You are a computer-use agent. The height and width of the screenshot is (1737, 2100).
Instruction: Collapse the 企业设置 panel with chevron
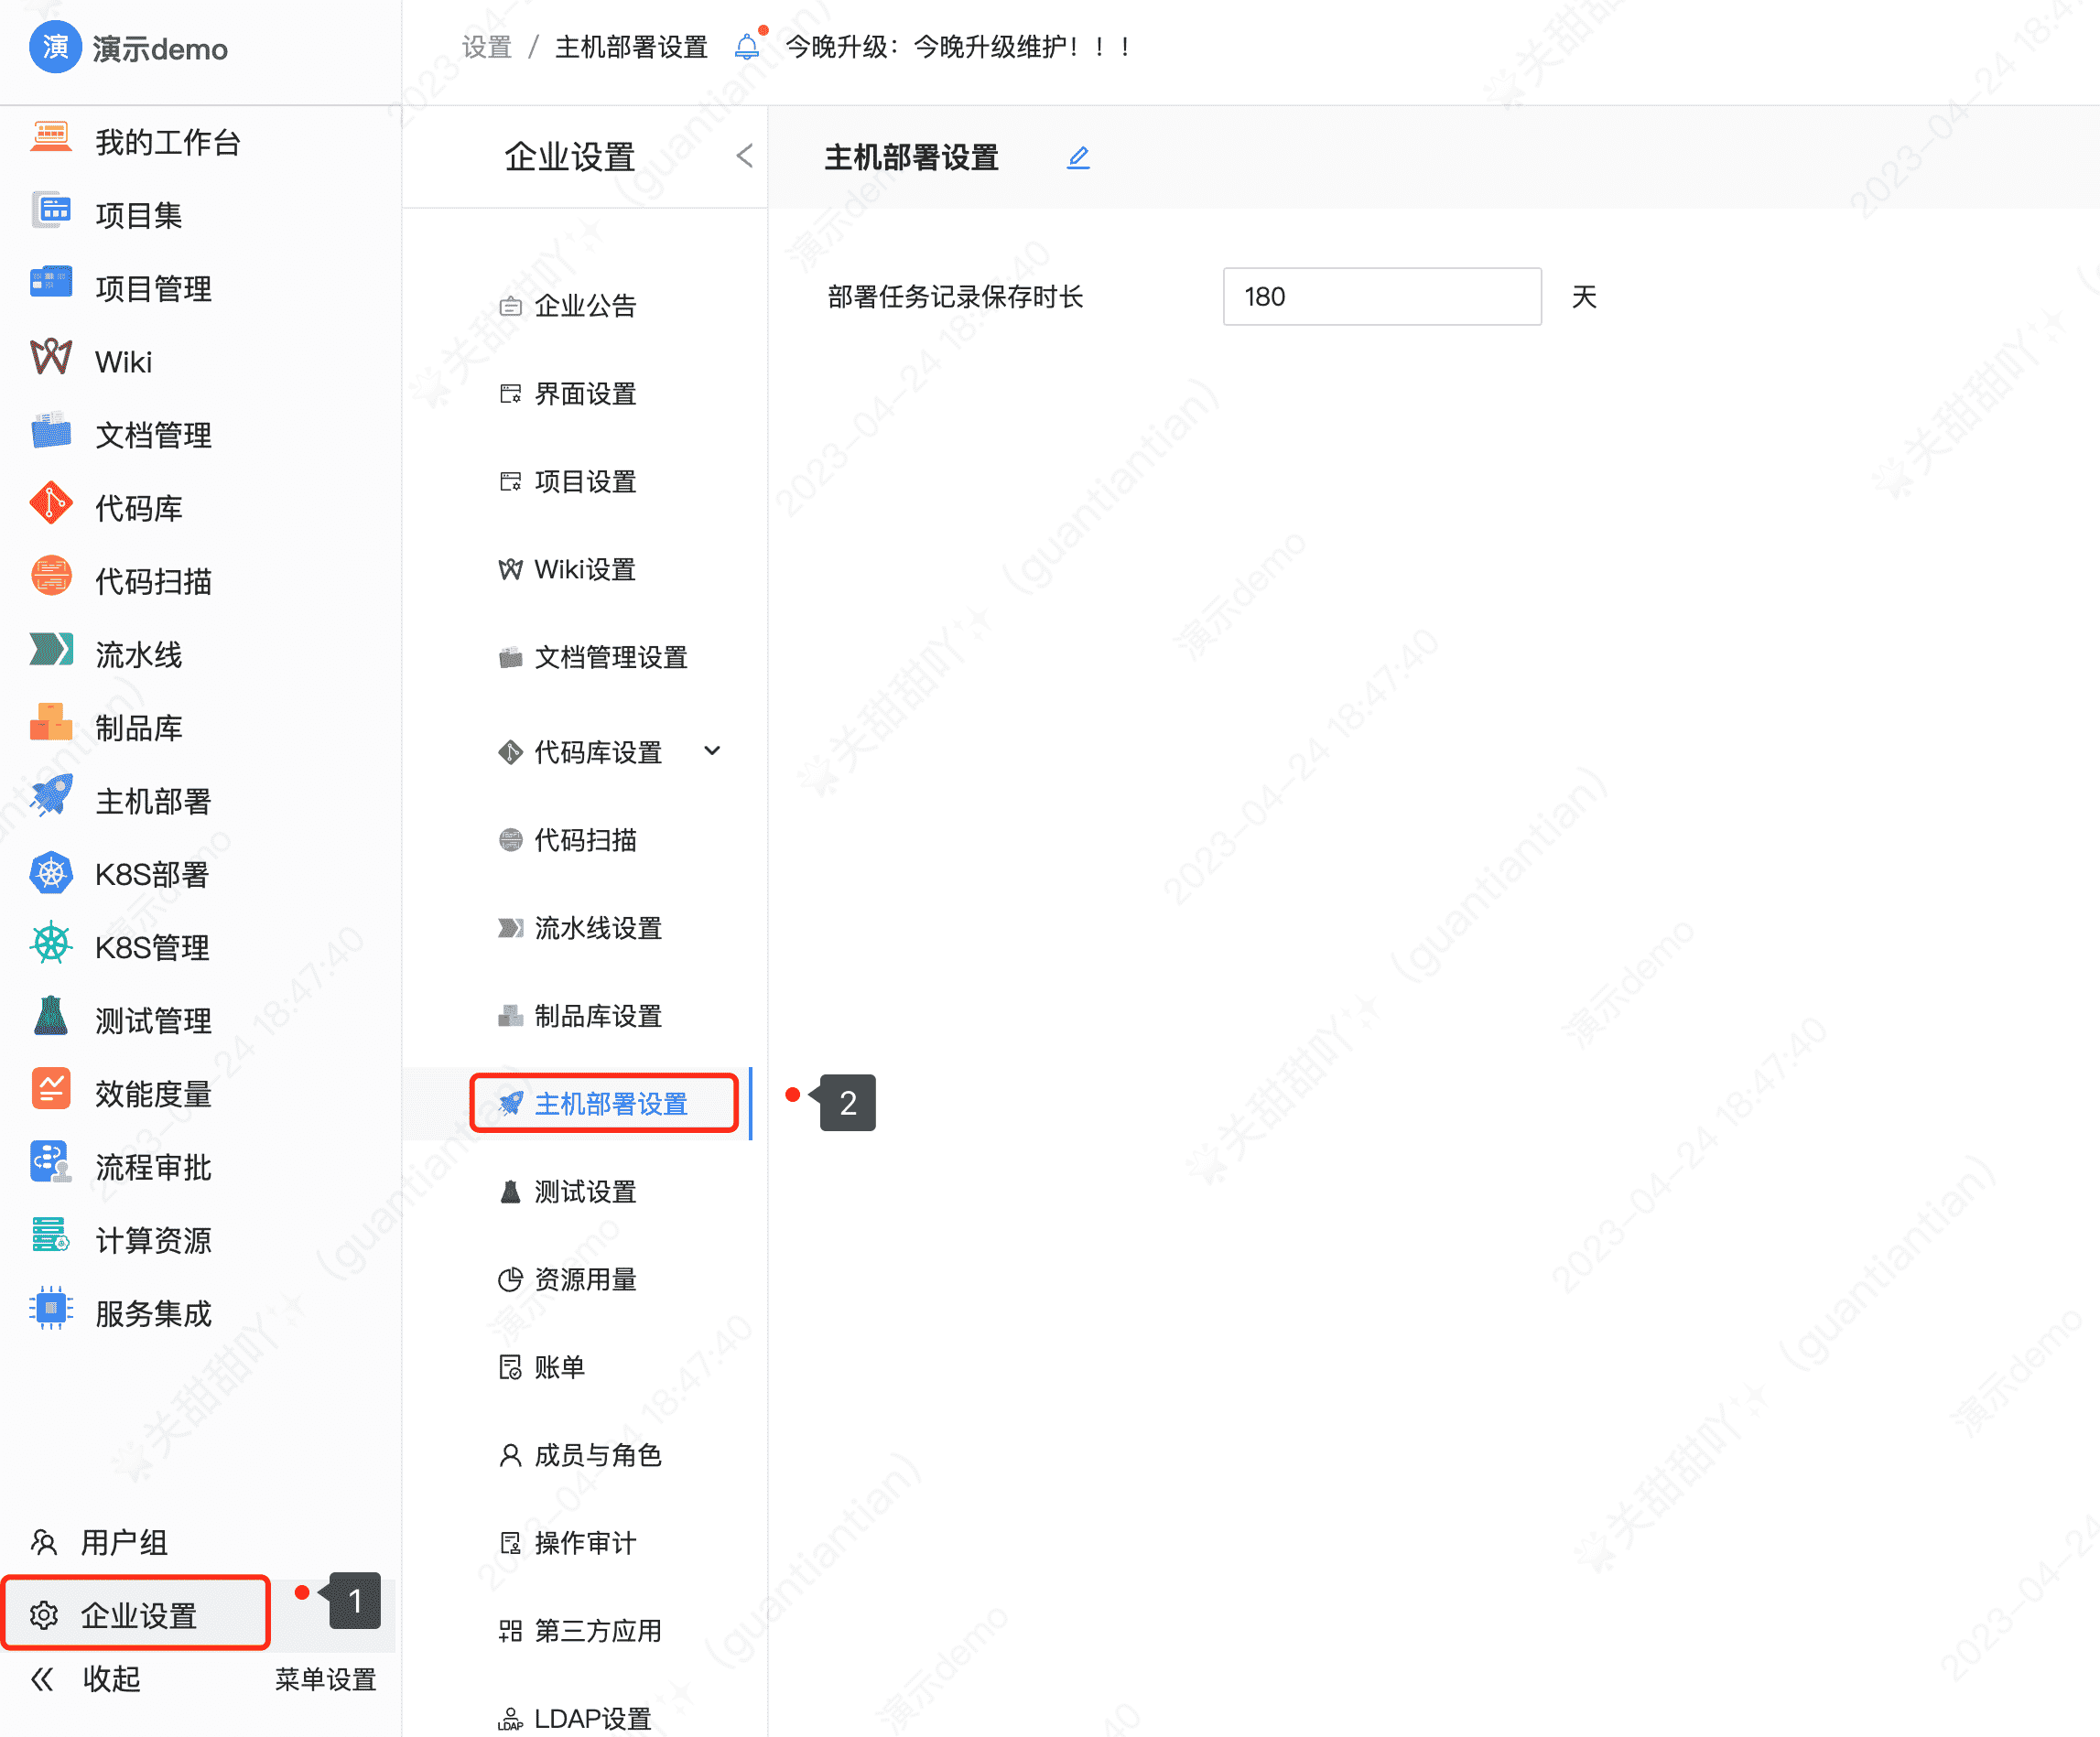(x=744, y=156)
